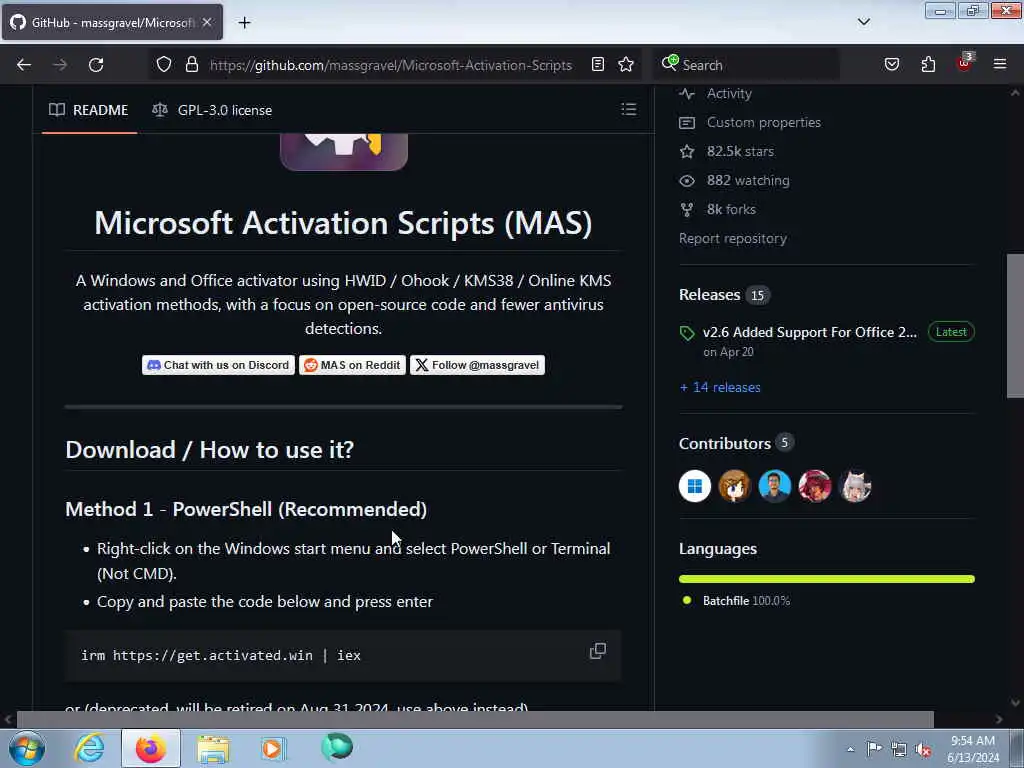The height and width of the screenshot is (768, 1024).
Task: Open the README outline list icon
Action: [628, 109]
